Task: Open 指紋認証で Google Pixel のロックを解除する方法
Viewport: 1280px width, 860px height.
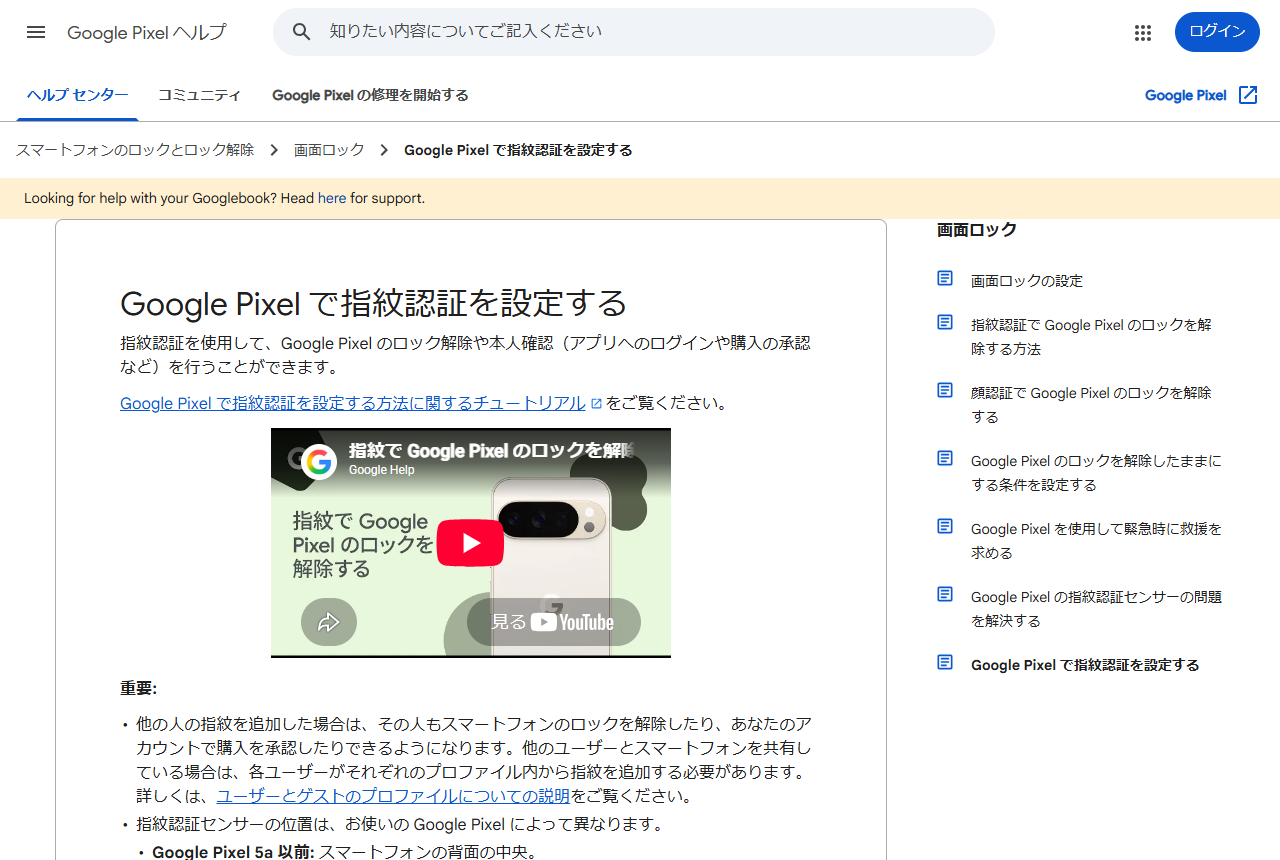Action: tap(1091, 337)
